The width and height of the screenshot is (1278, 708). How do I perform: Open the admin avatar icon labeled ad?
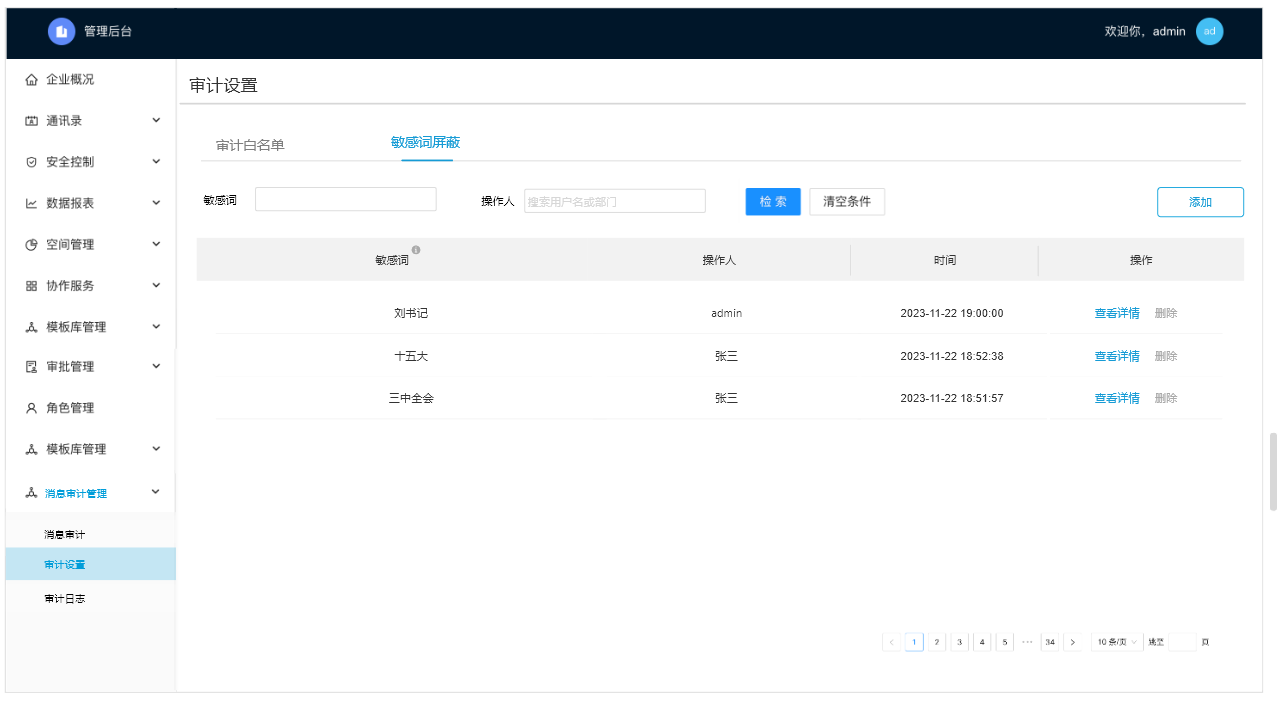[x=1209, y=32]
